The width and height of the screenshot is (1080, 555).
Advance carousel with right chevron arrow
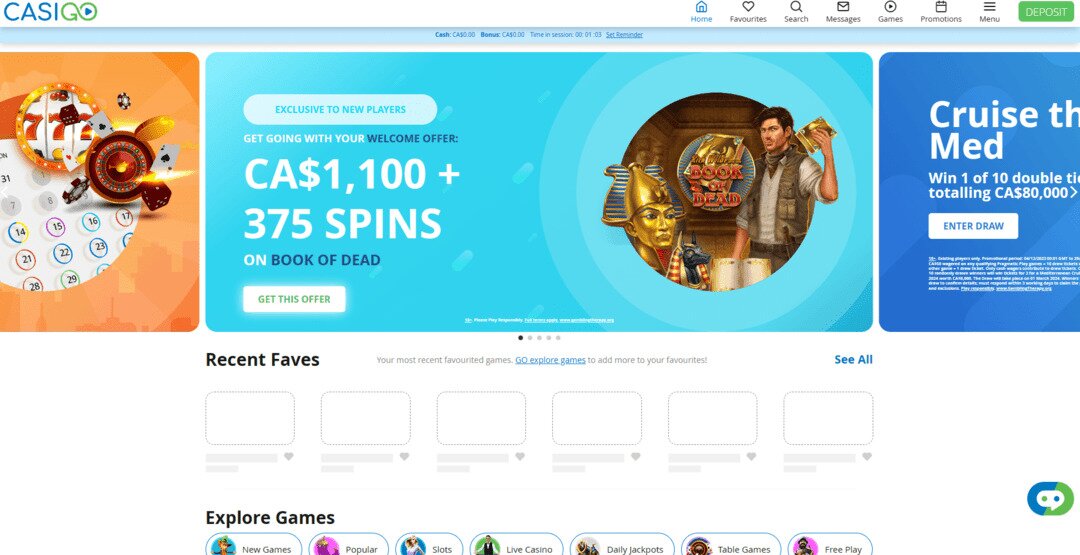(x=1073, y=192)
